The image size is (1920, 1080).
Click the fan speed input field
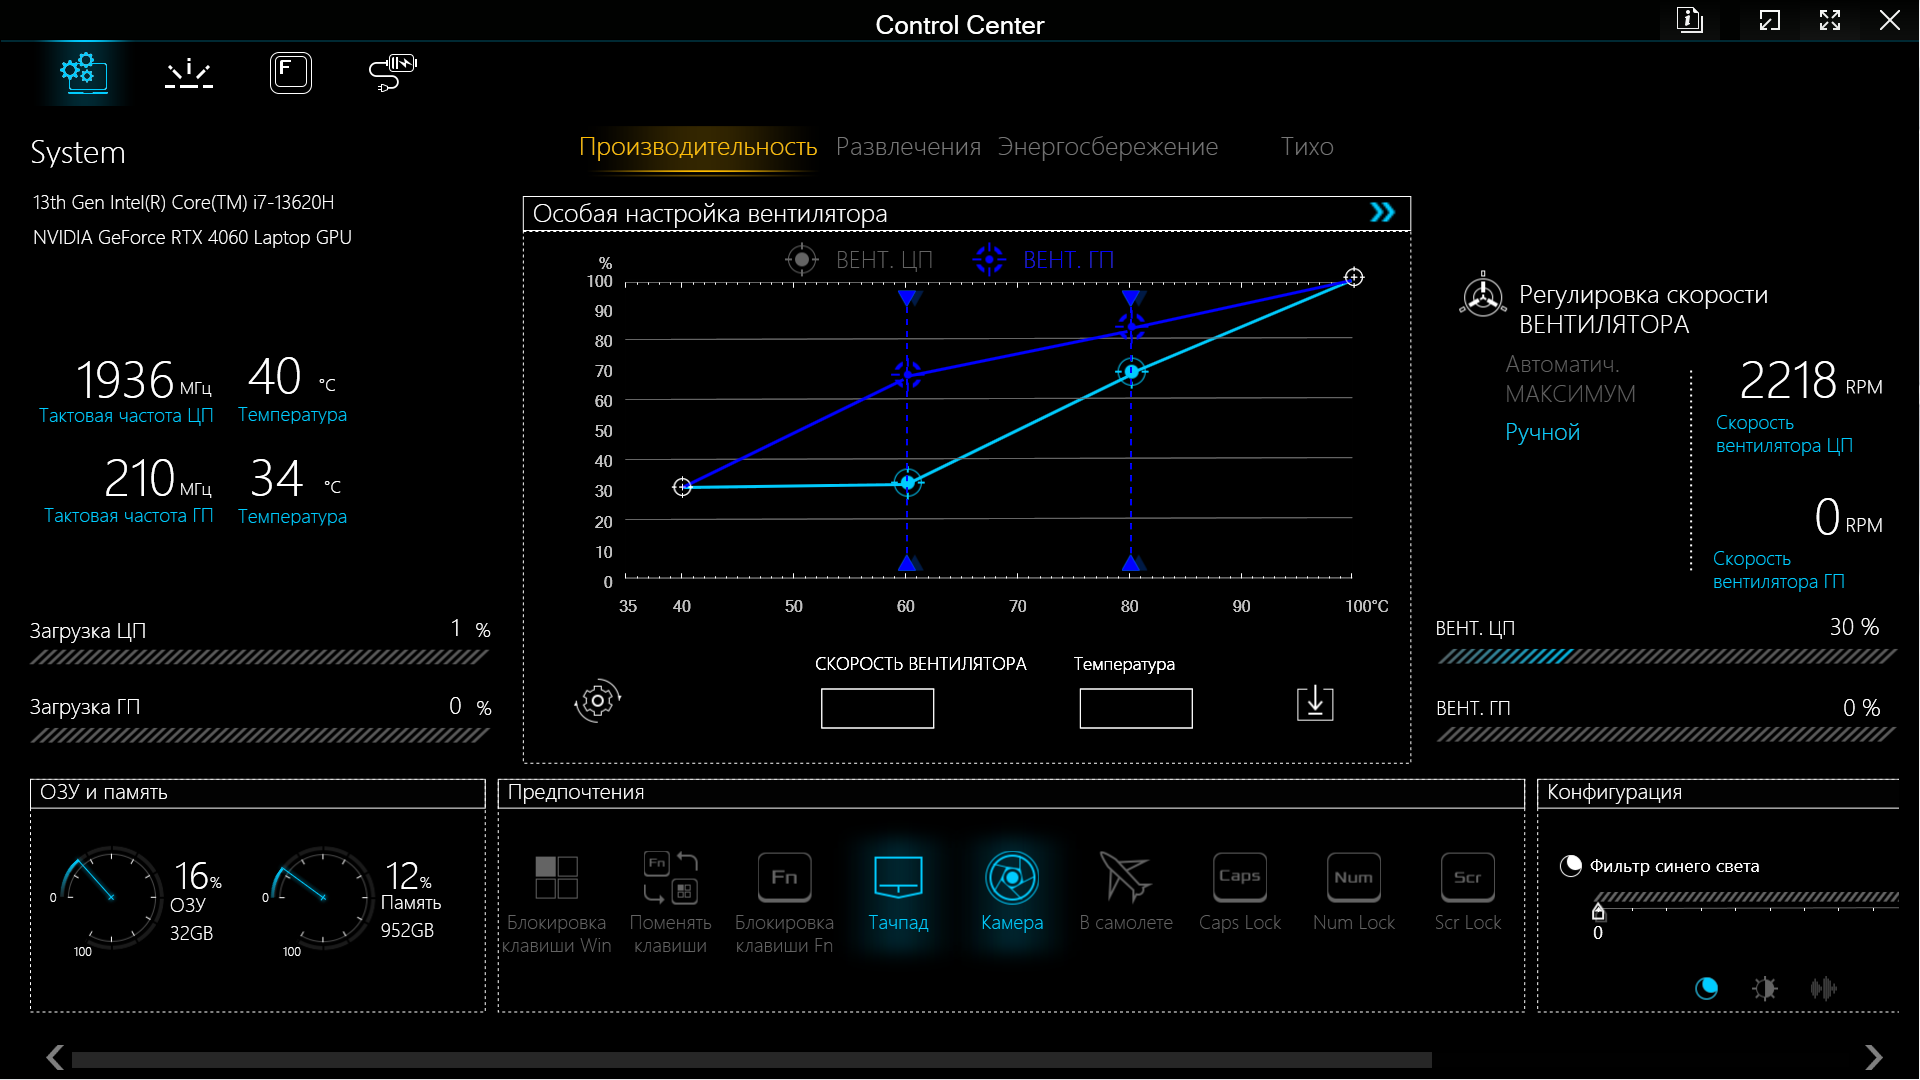pyautogui.click(x=877, y=708)
